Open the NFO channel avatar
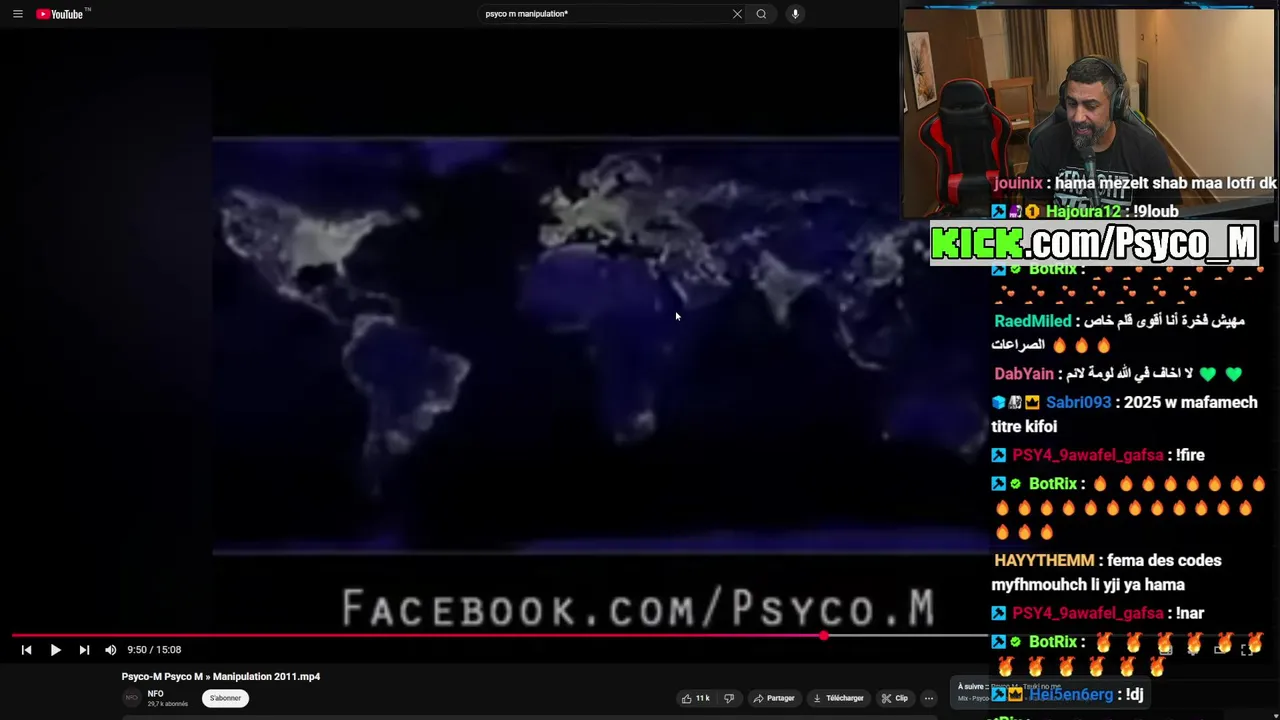Image resolution: width=1280 pixels, height=720 pixels. coord(131,698)
